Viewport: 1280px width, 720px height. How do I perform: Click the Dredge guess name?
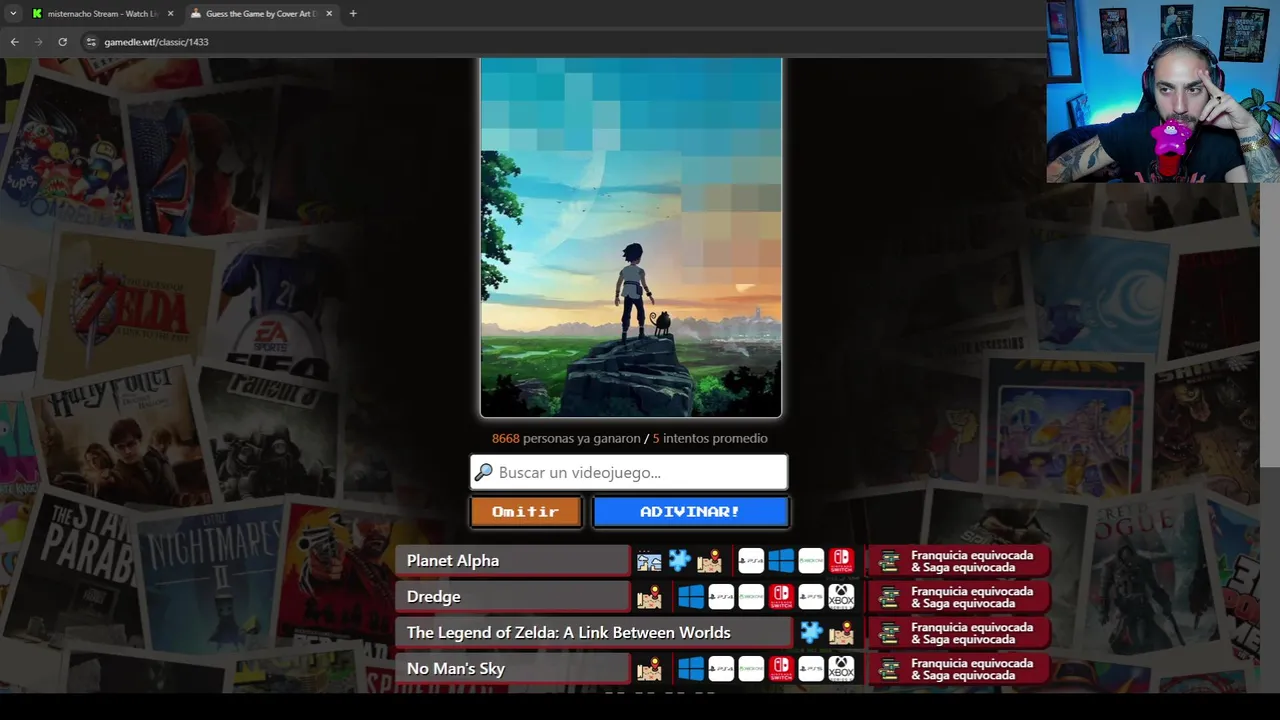tap(434, 597)
